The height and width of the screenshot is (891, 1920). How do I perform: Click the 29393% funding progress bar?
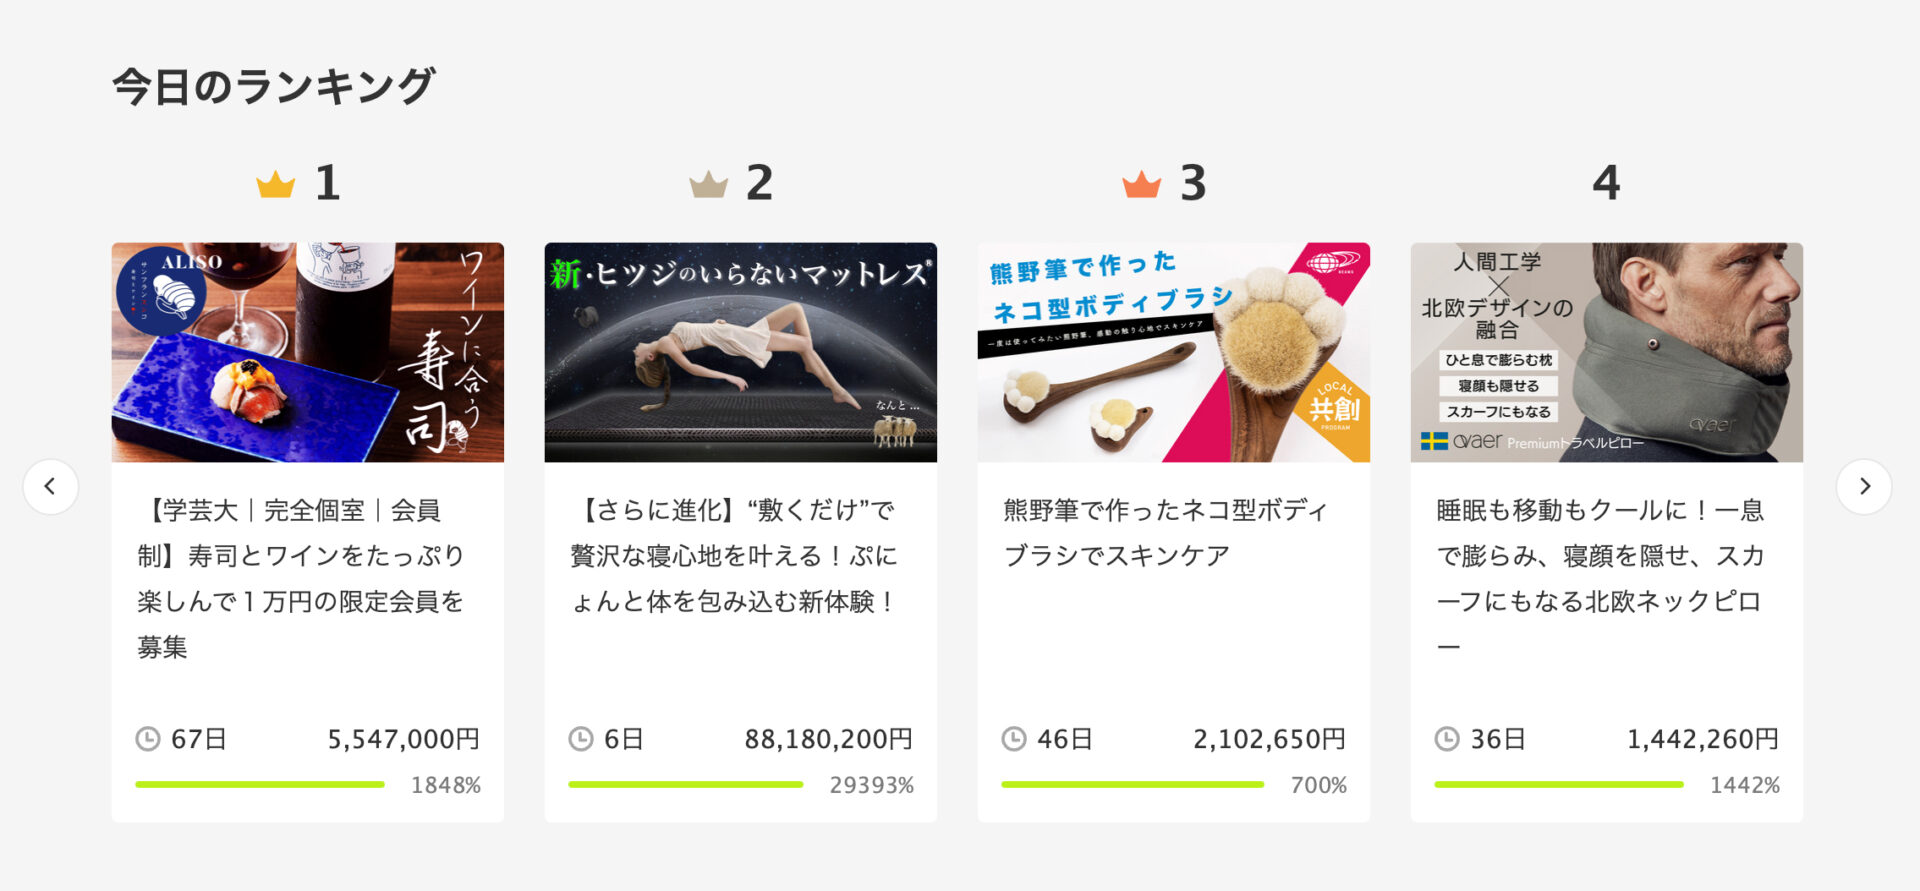point(686,785)
